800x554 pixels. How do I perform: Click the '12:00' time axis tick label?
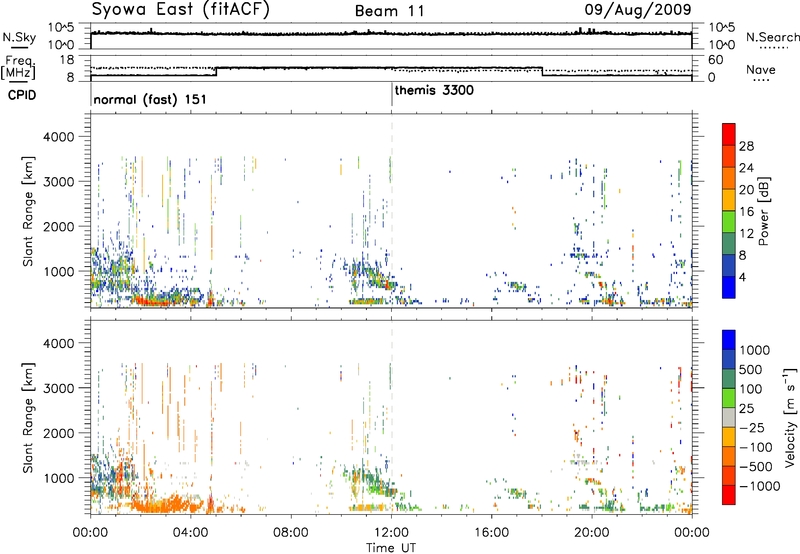point(391,533)
